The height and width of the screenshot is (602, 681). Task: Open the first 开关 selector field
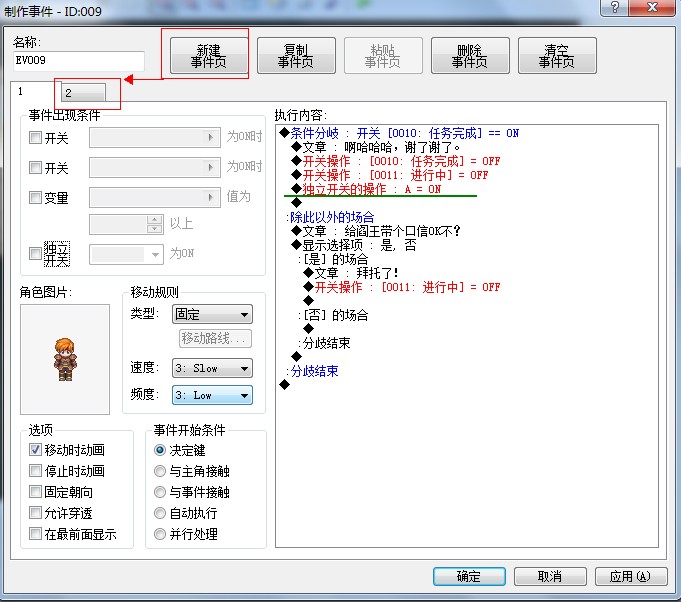[x=155, y=138]
